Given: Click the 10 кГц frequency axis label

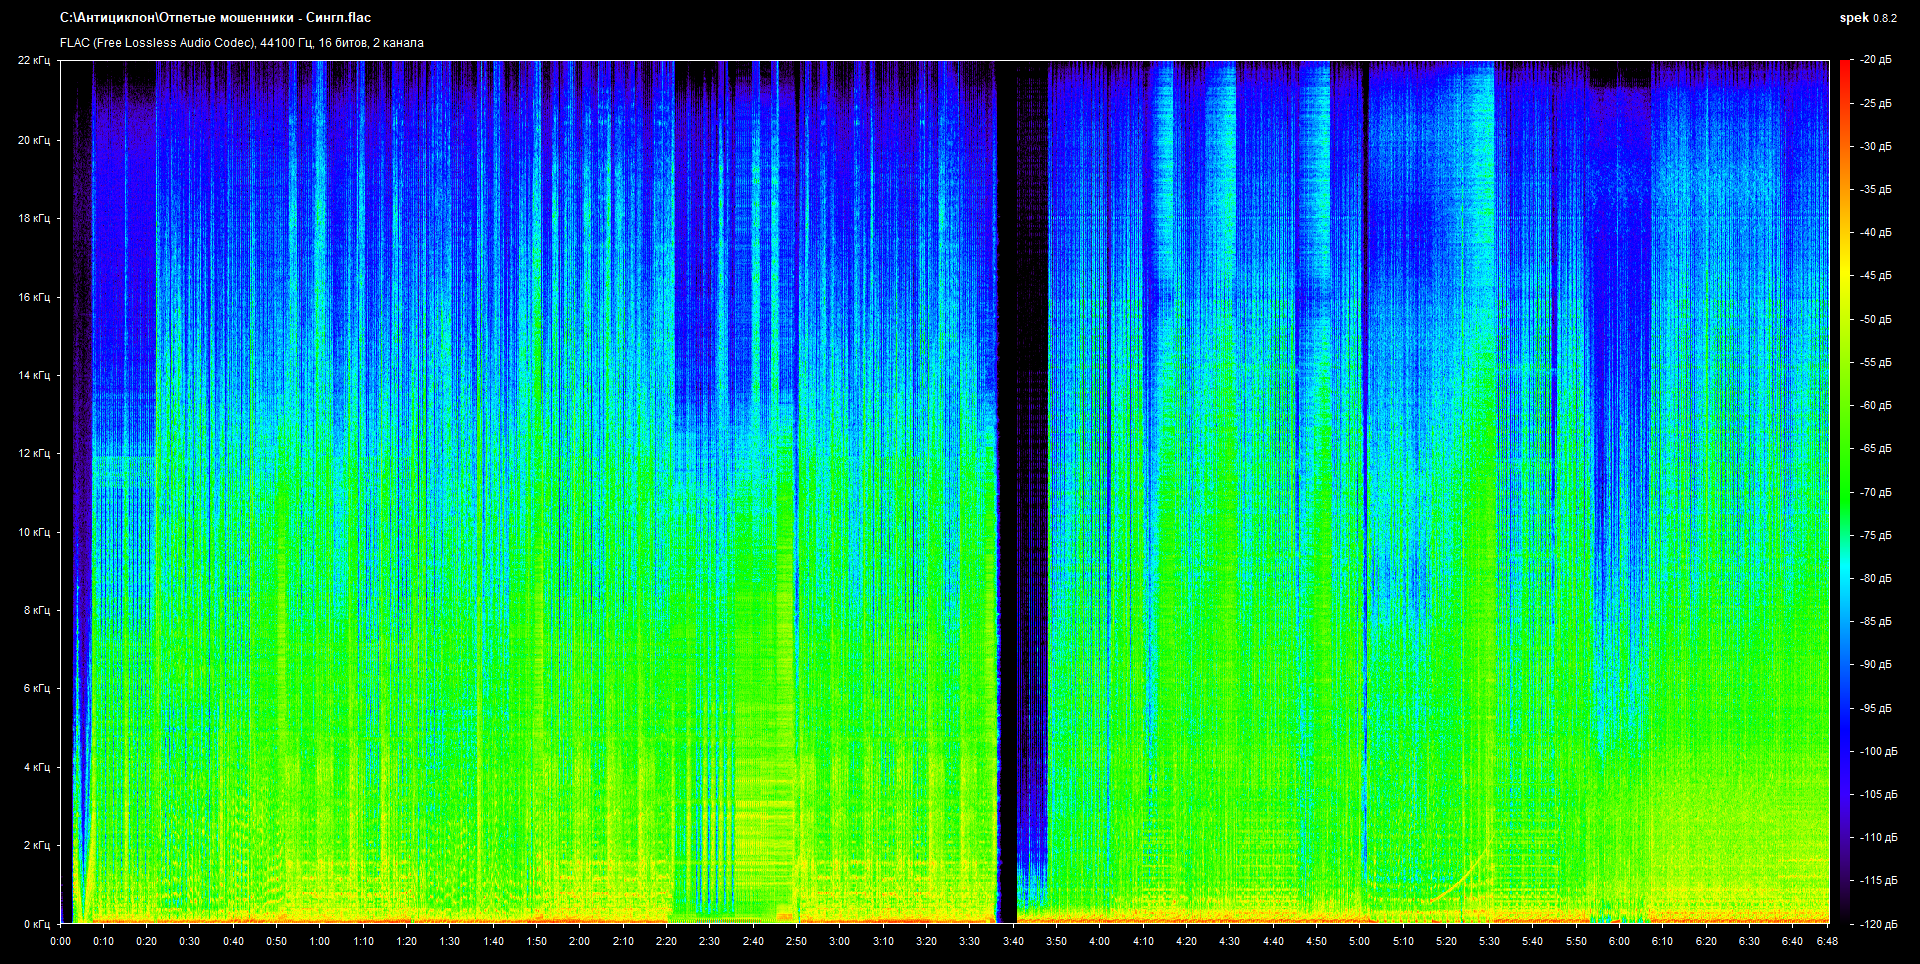Looking at the screenshot, I should pyautogui.click(x=34, y=532).
